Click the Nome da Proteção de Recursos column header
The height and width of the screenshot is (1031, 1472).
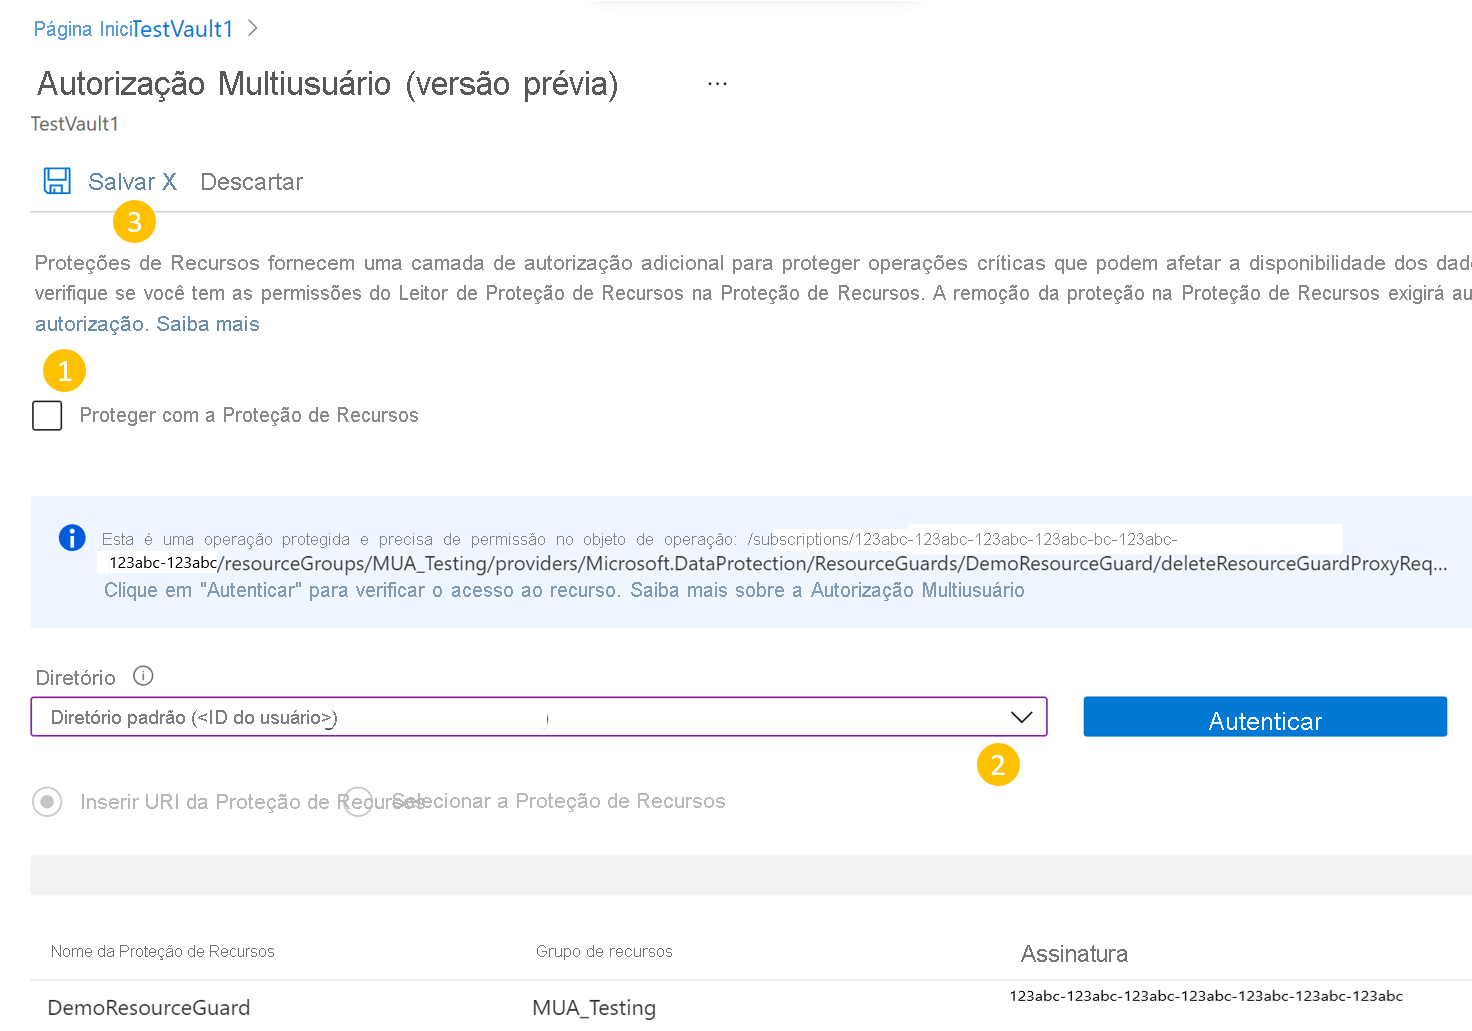point(163,951)
